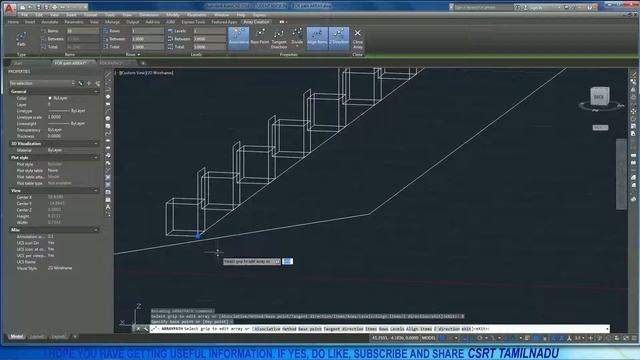Expand the Rows panel dropdown arrow
Screen dimensions: 640x360
pos(139,54)
